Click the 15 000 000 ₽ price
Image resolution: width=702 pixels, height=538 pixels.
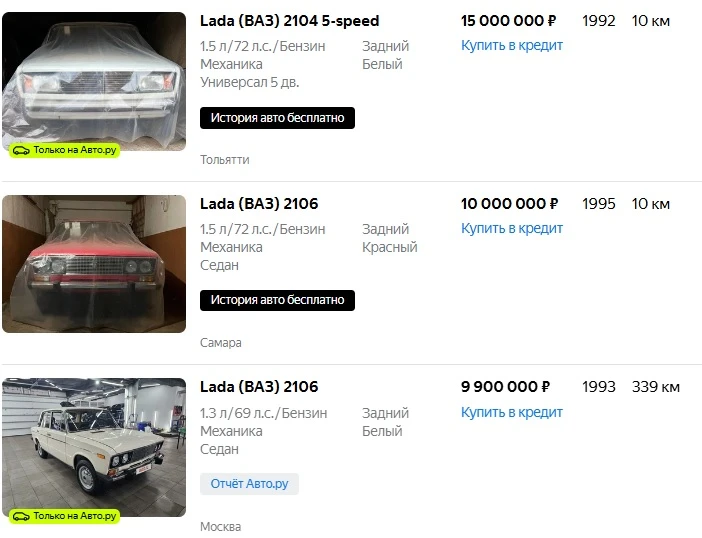tap(509, 21)
